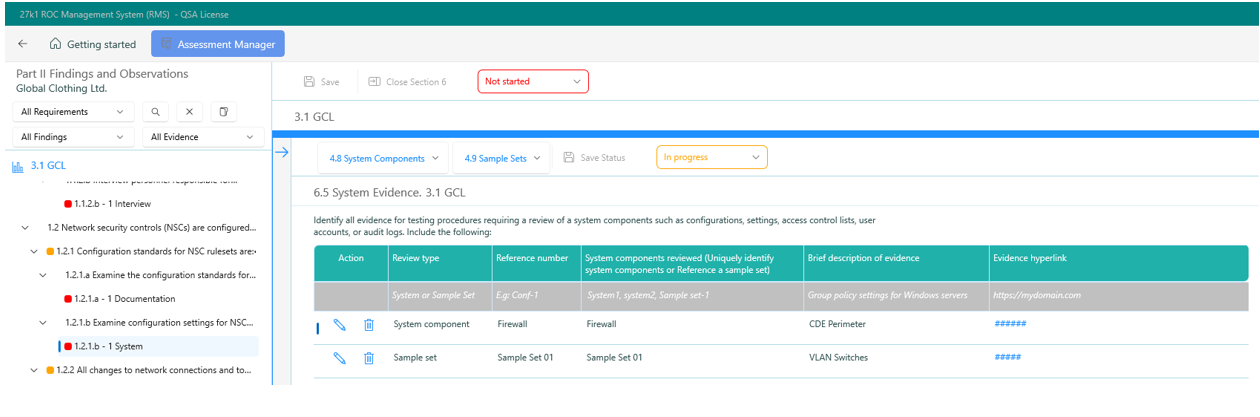Image resolution: width=1260 pixels, height=417 pixels.
Task: Click the Close Section 6 button
Action: pyautogui.click(x=407, y=82)
